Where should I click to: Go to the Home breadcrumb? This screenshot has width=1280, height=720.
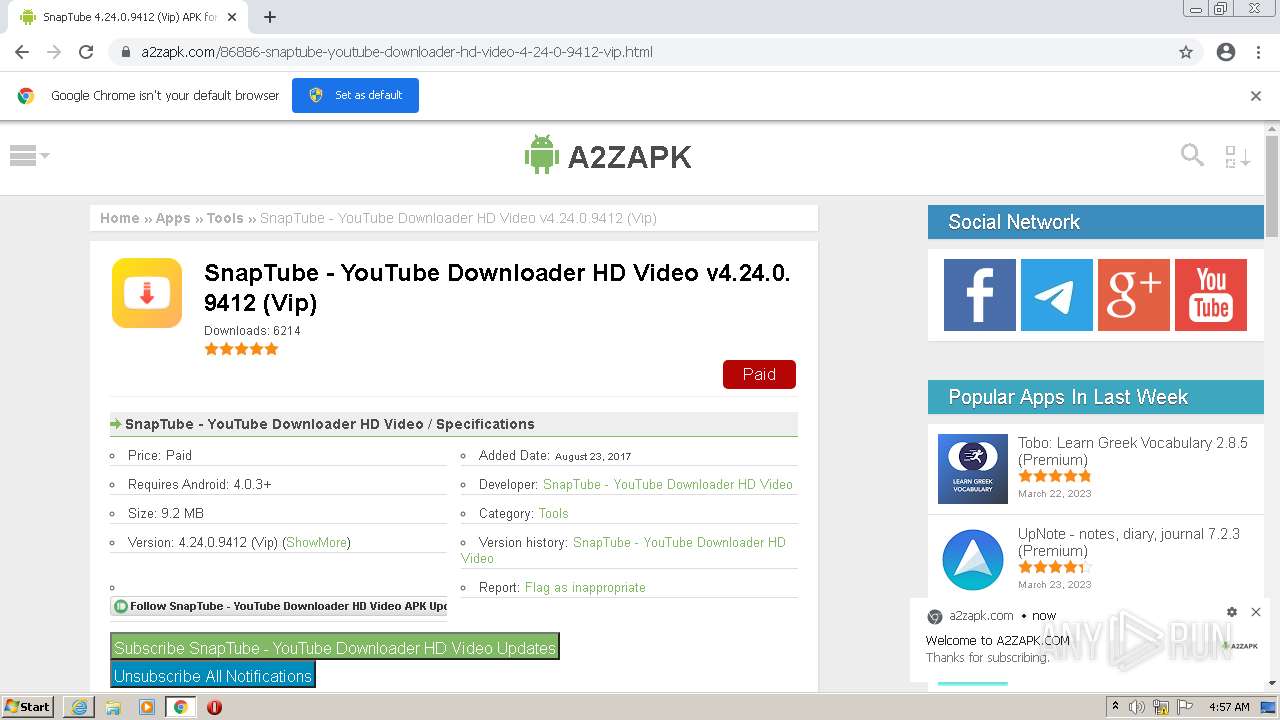[120, 218]
